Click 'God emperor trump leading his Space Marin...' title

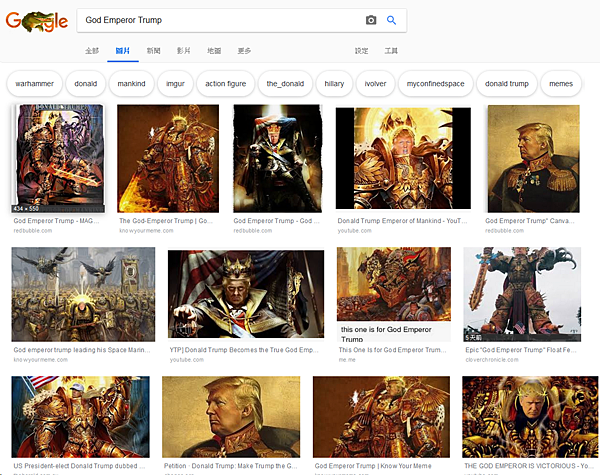(82, 350)
